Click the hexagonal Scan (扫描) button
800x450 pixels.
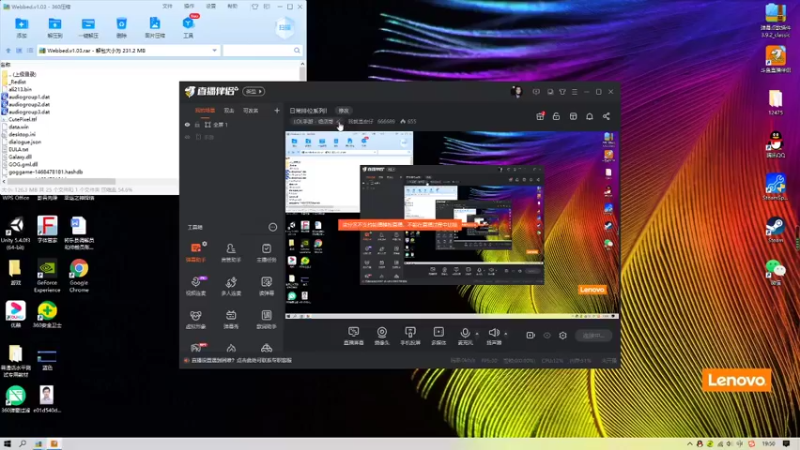285,27
